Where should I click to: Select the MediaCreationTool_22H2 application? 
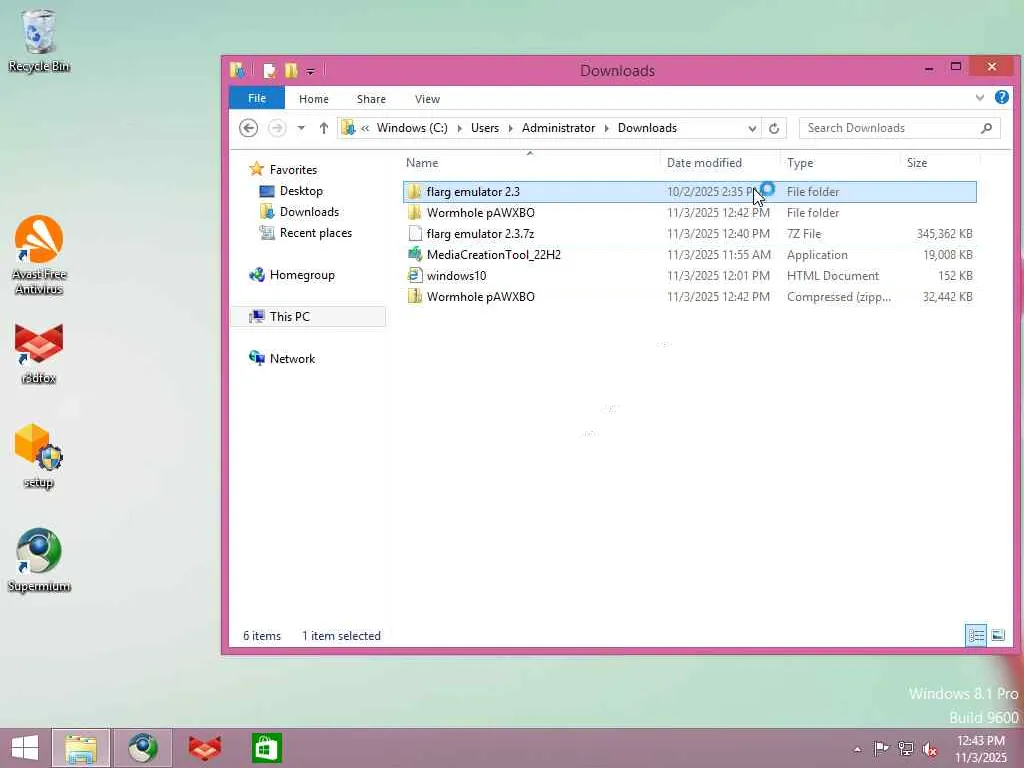690,255
